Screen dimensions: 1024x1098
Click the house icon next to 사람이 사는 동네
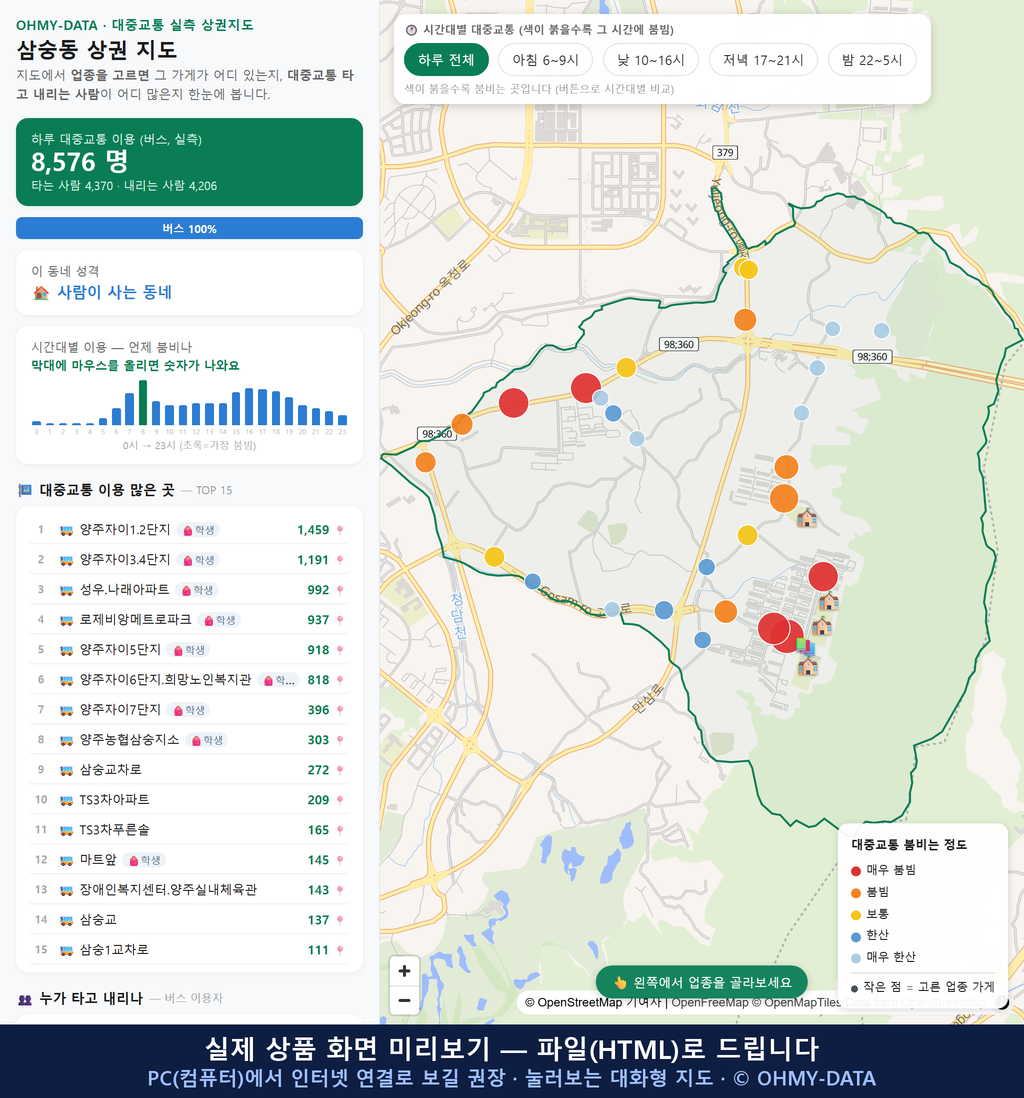41,293
